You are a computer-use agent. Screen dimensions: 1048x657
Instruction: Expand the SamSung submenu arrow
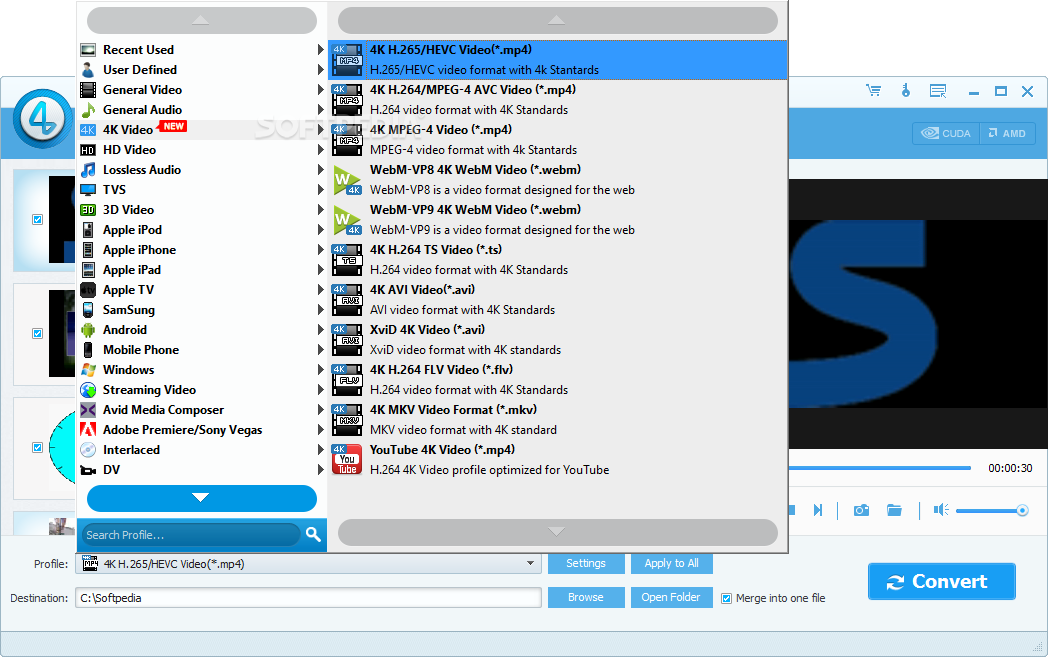click(x=321, y=309)
